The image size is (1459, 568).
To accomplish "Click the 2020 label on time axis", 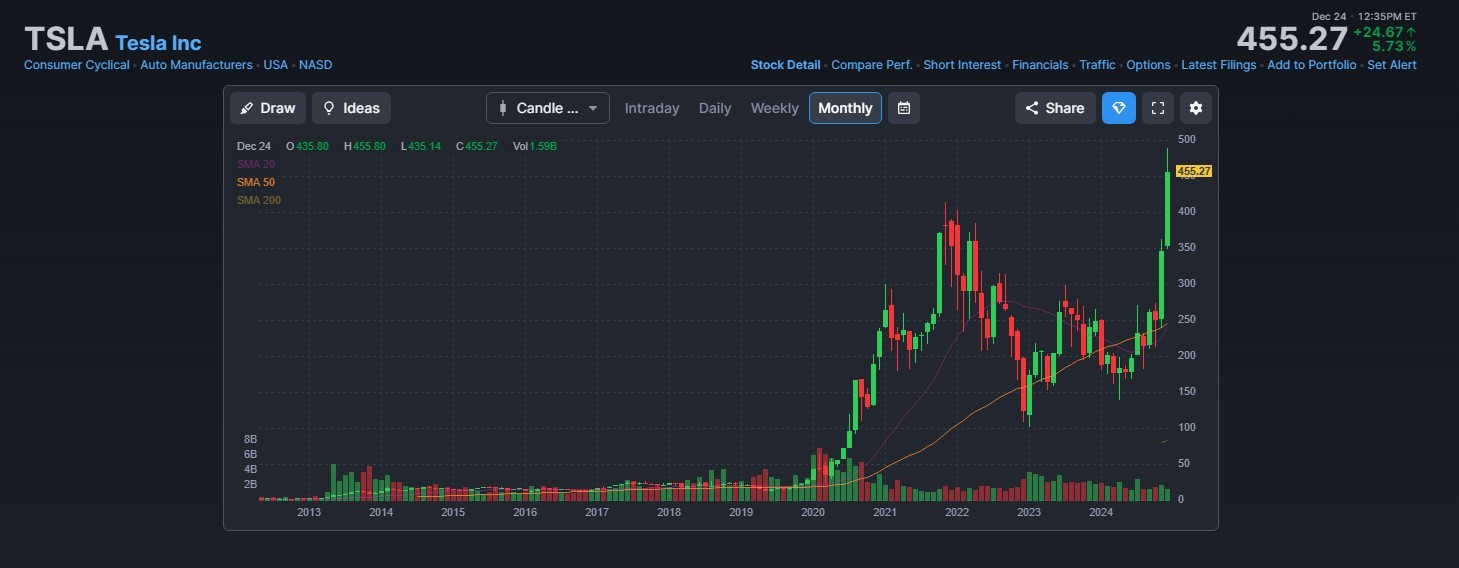I will 813,512.
